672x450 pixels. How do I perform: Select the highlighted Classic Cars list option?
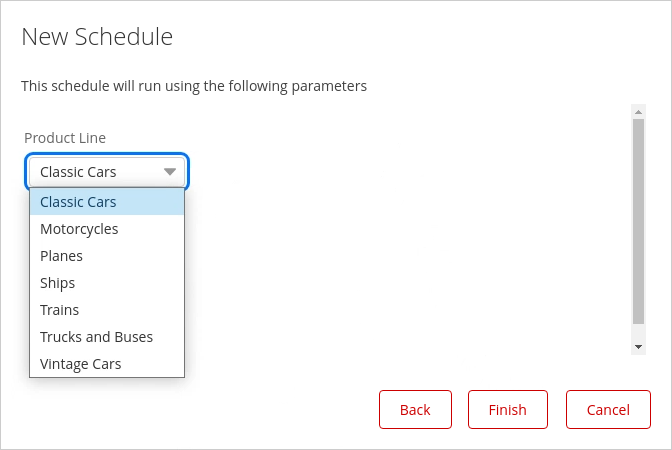(x=107, y=202)
